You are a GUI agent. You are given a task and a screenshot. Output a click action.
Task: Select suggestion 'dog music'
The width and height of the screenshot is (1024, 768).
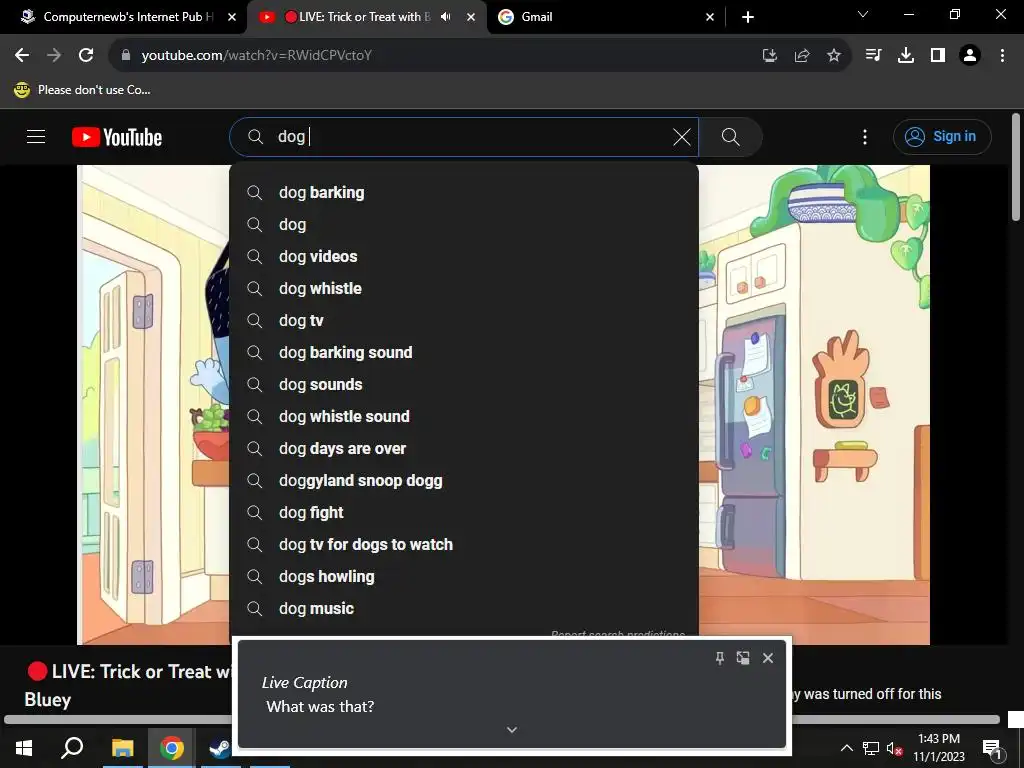click(464, 609)
